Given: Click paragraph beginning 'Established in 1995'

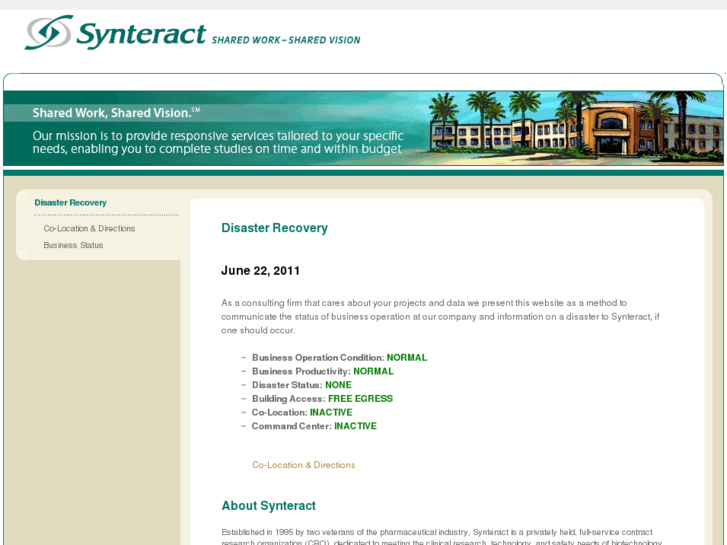Looking at the screenshot, I should (x=441, y=537).
